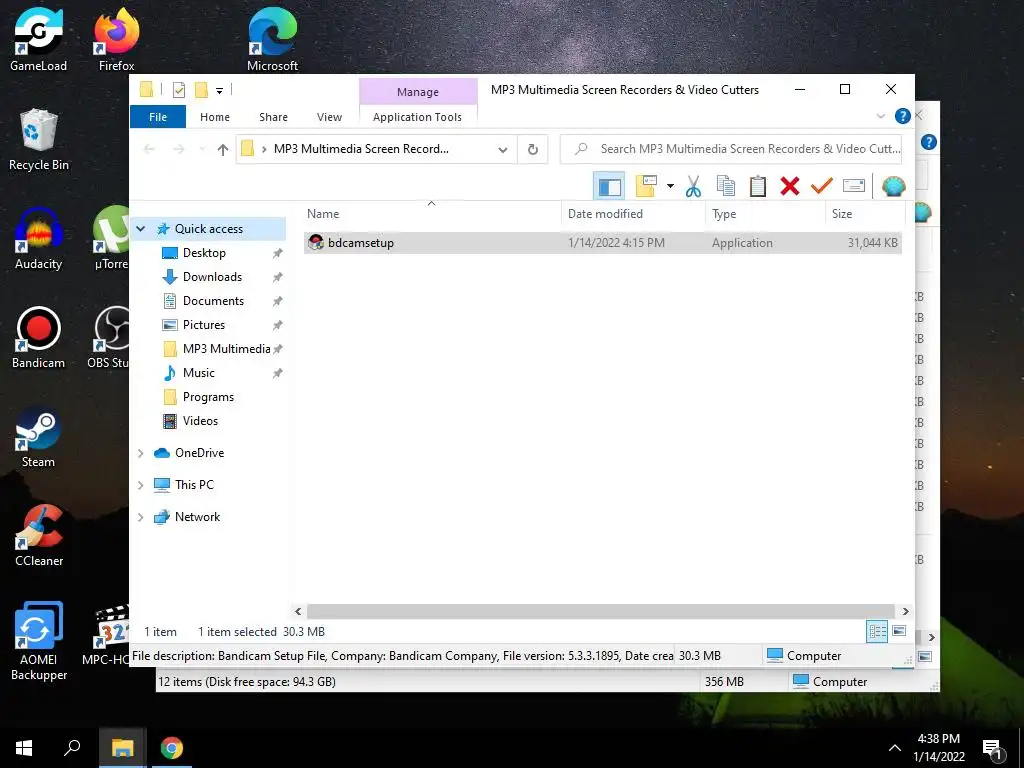This screenshot has width=1024, height=768.
Task: Select the CCleaner desktop shortcut
Action: click(39, 536)
